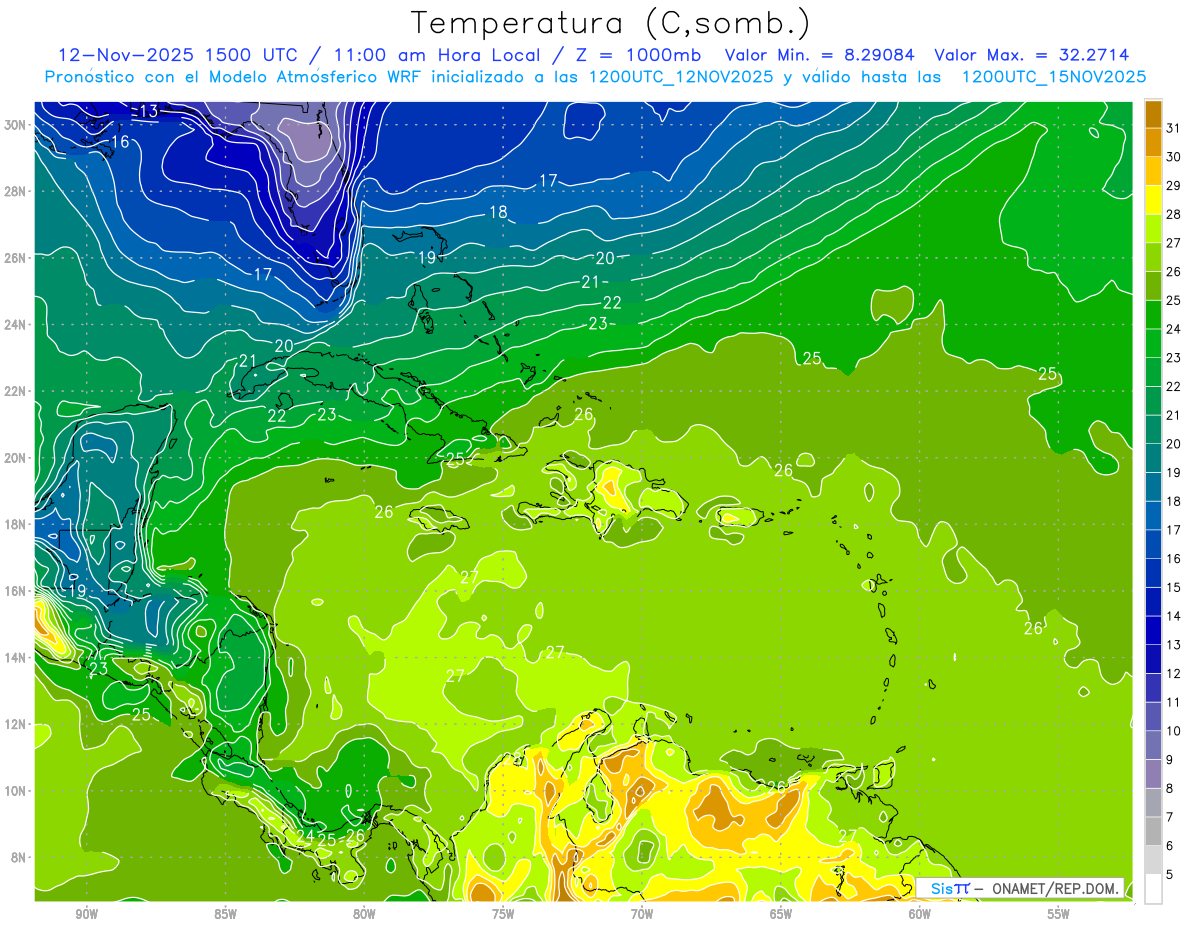Select the '70W' longitude axis label

tap(642, 914)
